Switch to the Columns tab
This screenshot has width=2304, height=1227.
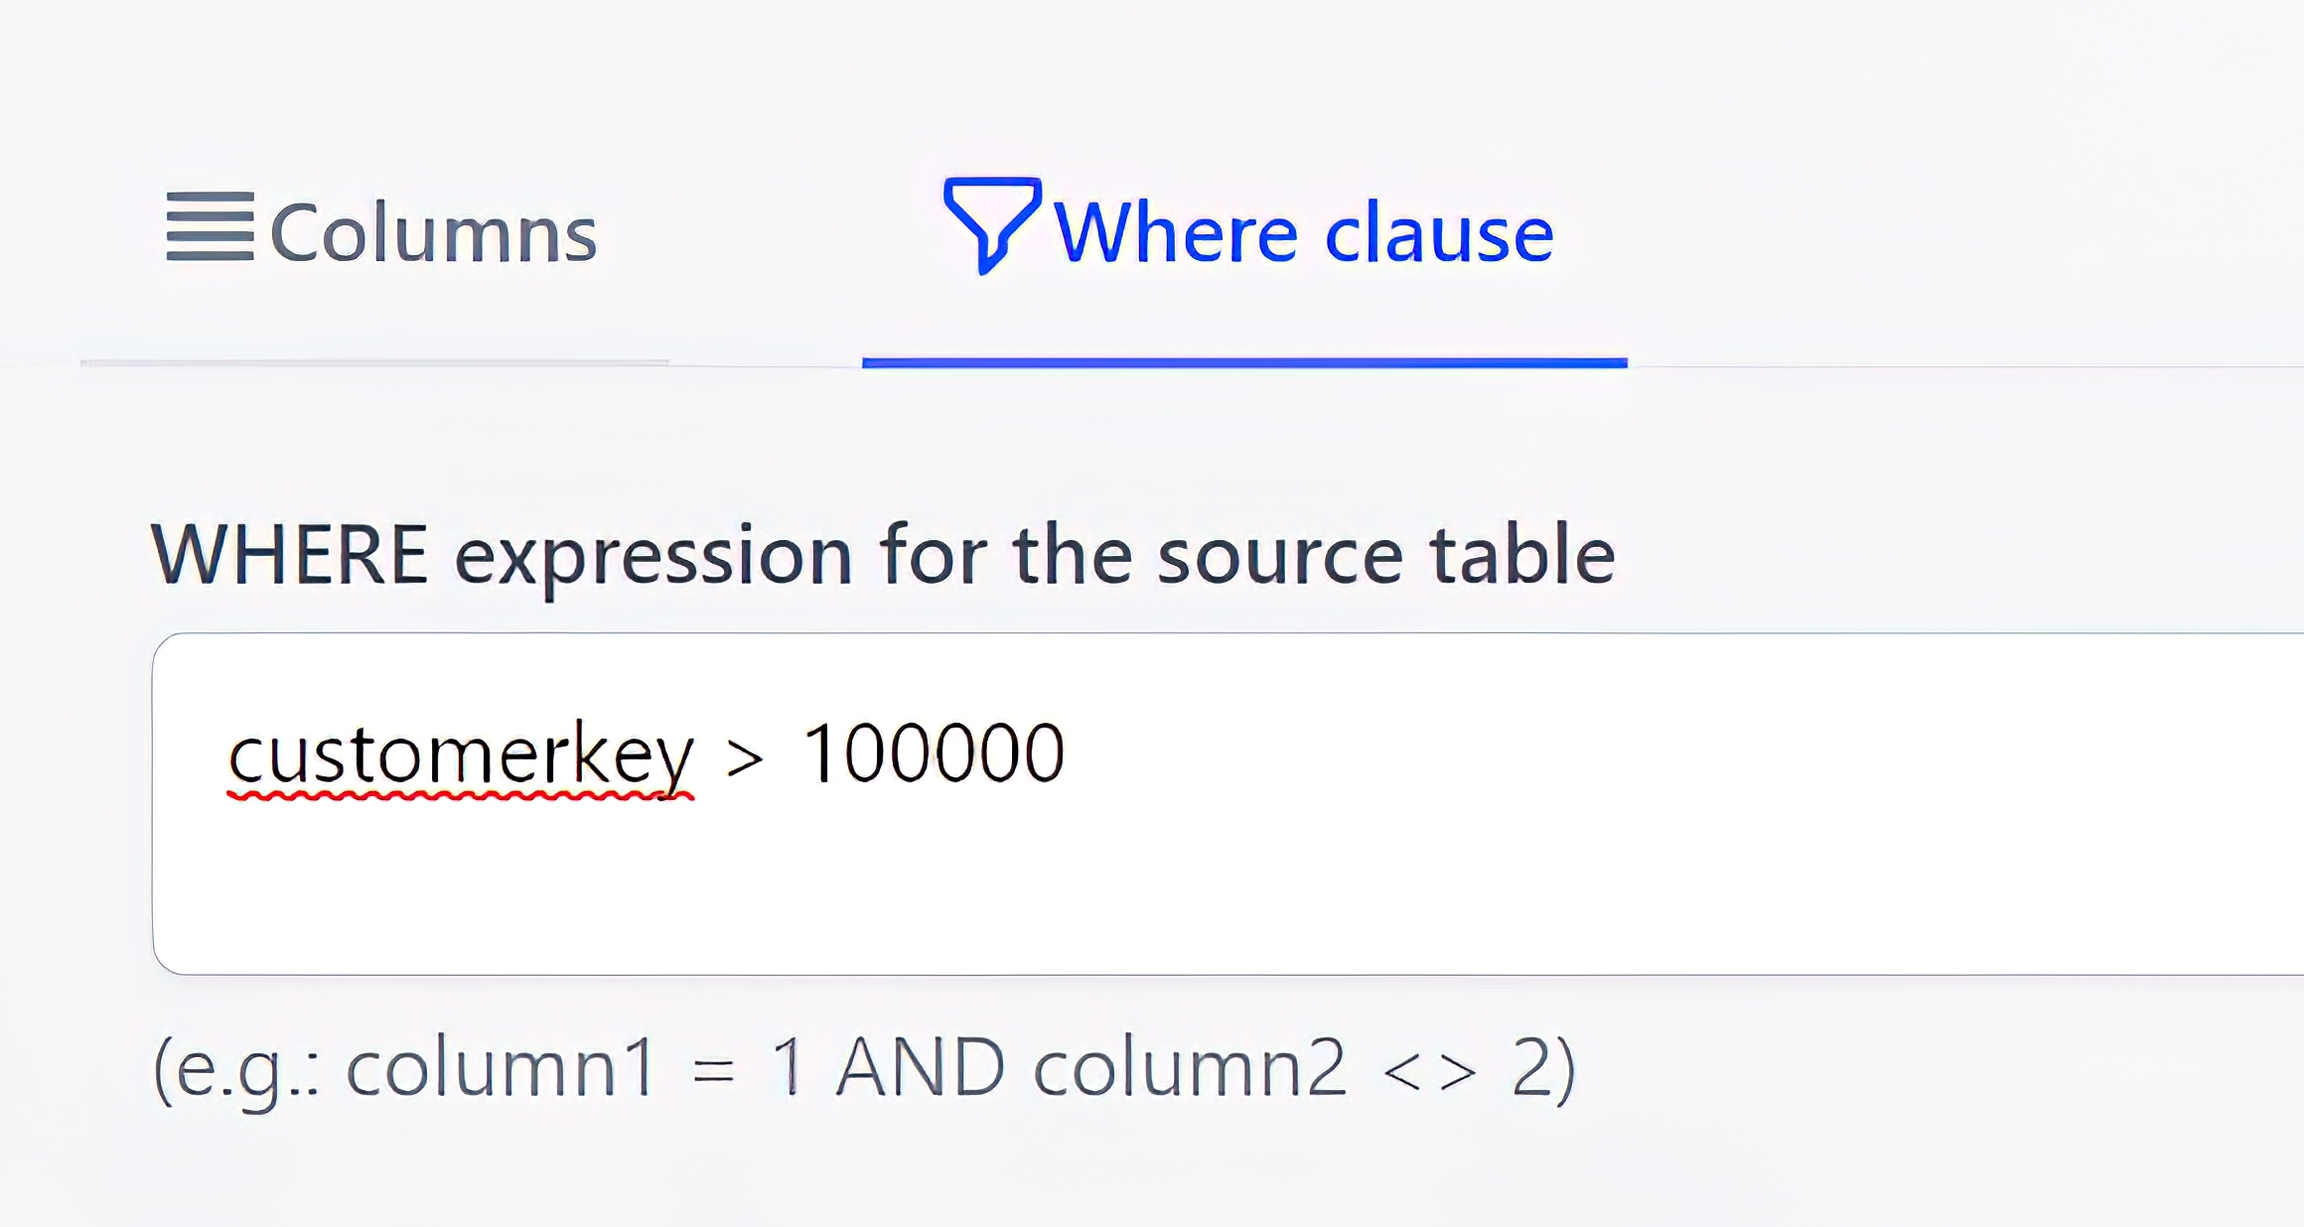click(433, 233)
